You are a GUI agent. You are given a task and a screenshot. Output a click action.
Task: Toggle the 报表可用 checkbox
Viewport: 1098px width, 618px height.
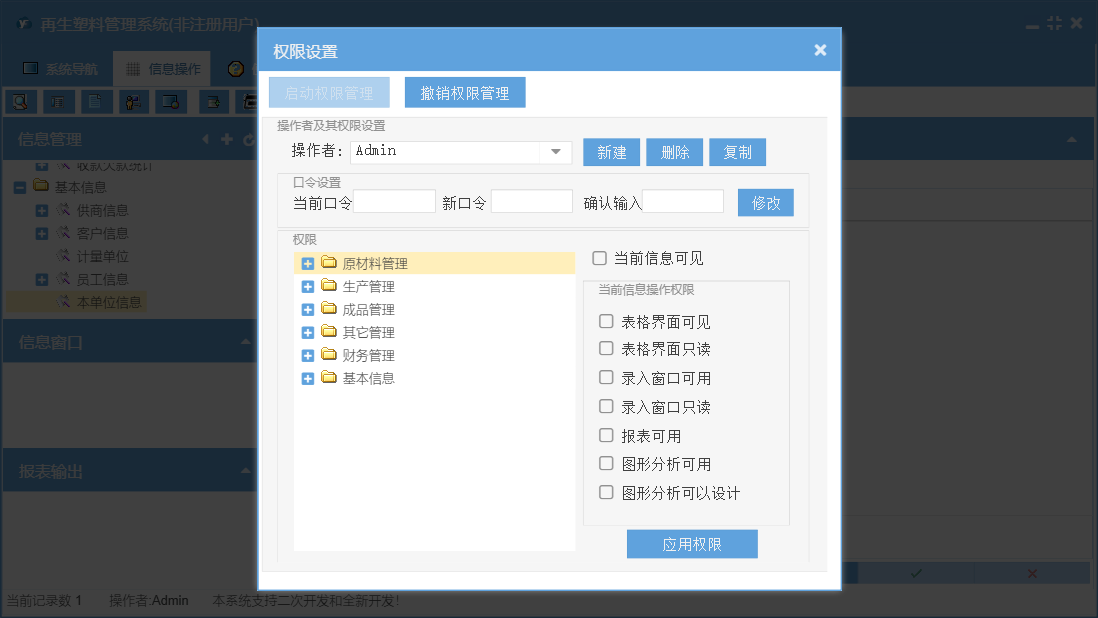[606, 436]
